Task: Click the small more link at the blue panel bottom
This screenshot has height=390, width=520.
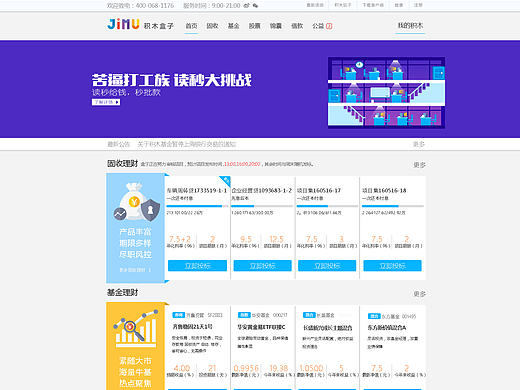Action: pos(135,270)
